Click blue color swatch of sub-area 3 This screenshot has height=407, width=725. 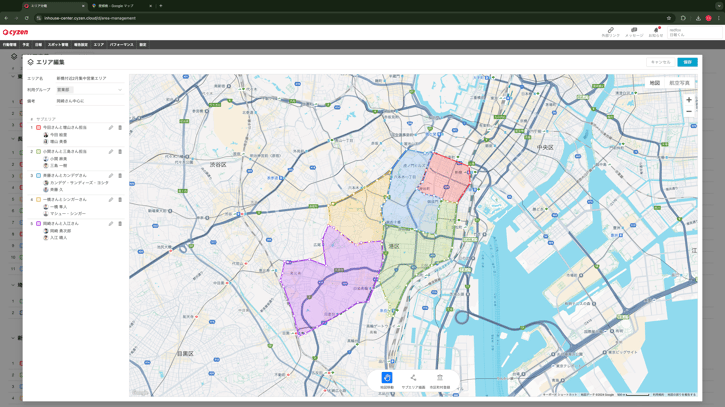tap(38, 176)
